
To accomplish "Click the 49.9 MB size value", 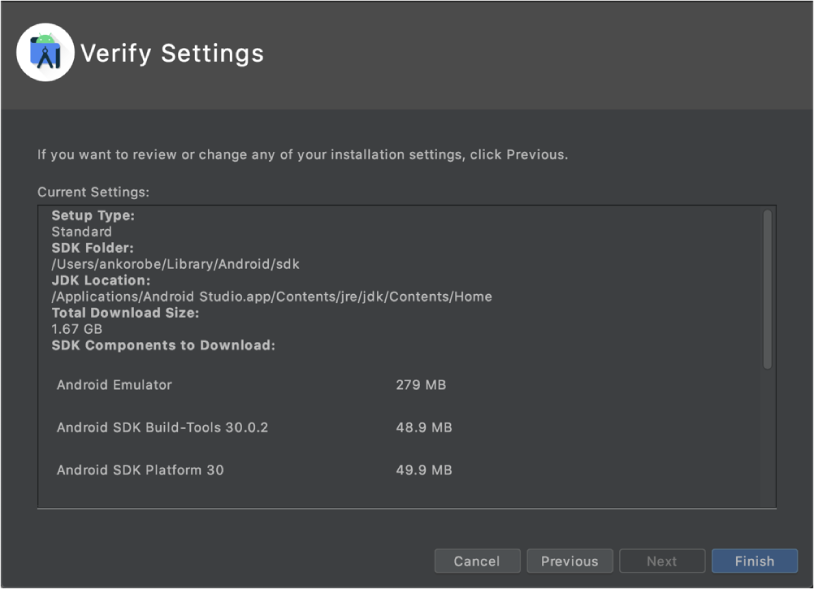I will click(x=424, y=470).
